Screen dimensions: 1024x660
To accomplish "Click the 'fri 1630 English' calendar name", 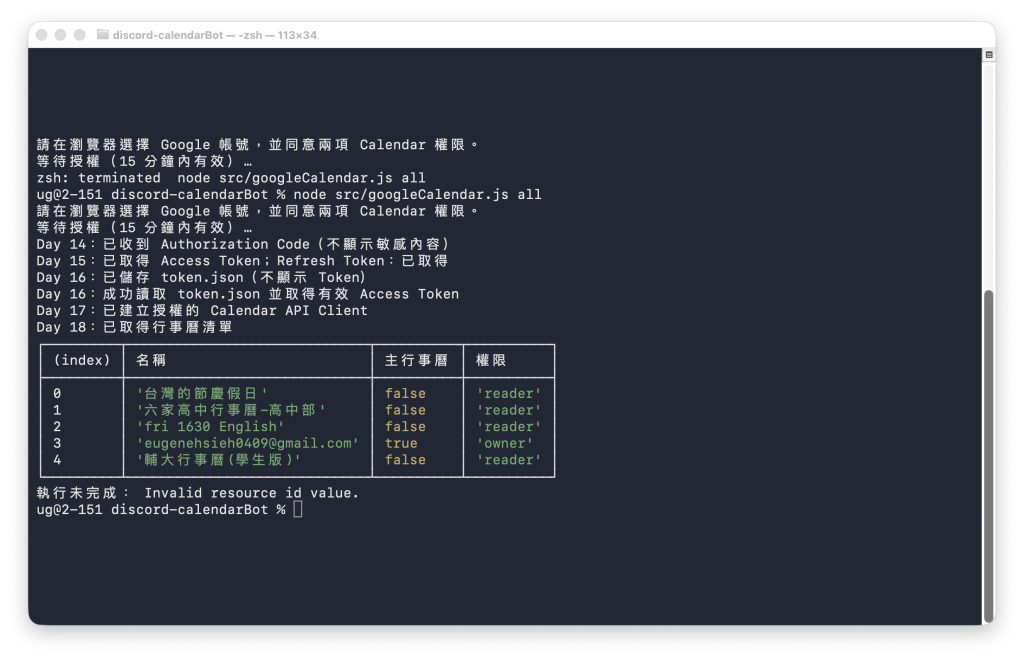I will (210, 427).
